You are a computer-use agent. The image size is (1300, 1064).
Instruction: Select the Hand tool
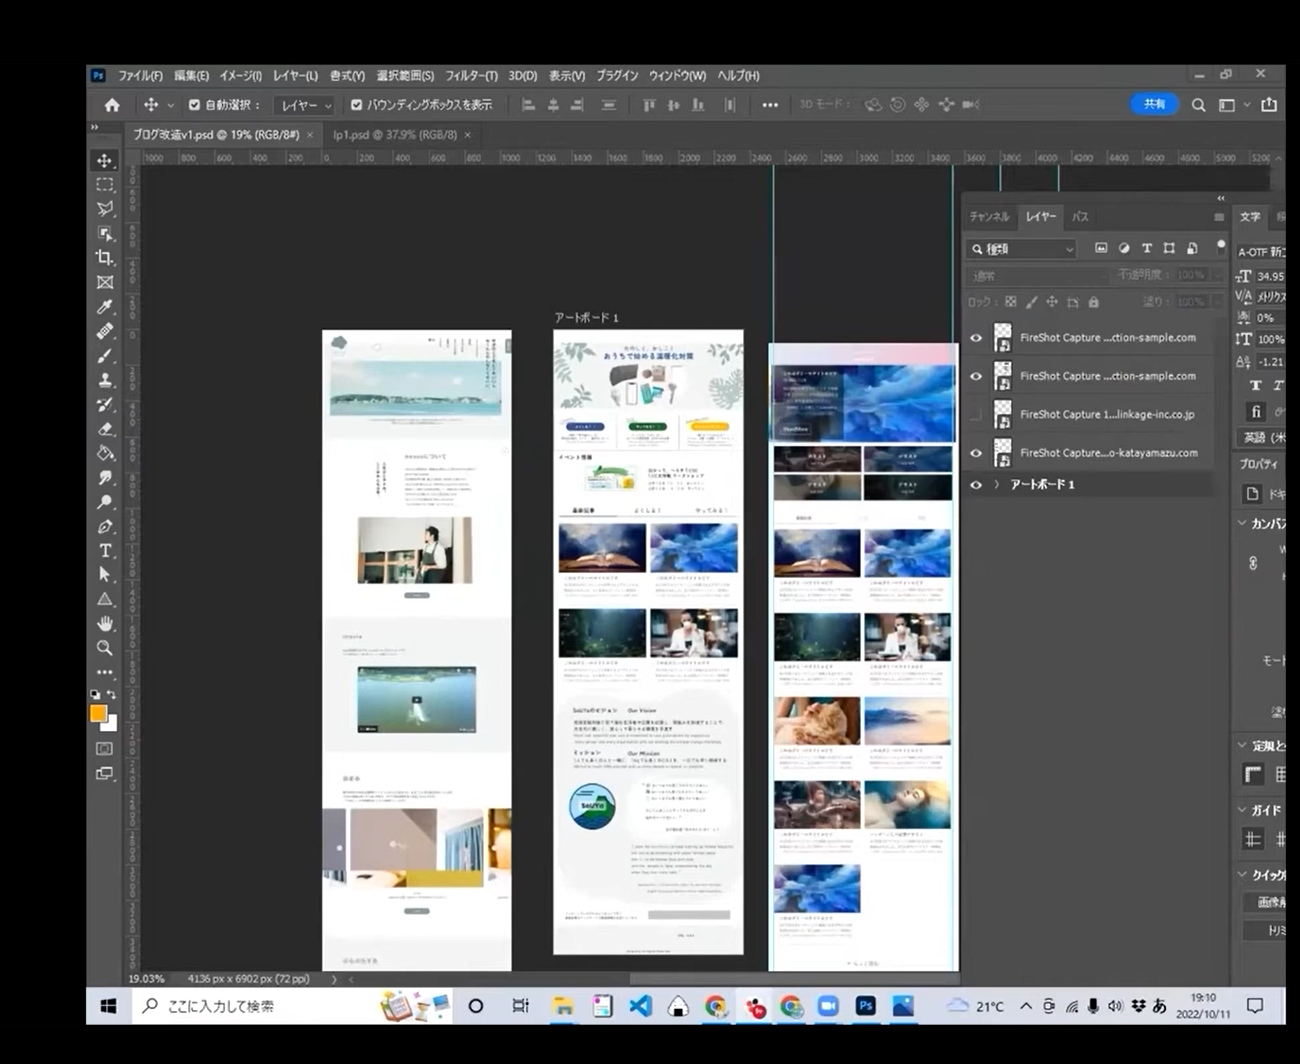(x=105, y=623)
